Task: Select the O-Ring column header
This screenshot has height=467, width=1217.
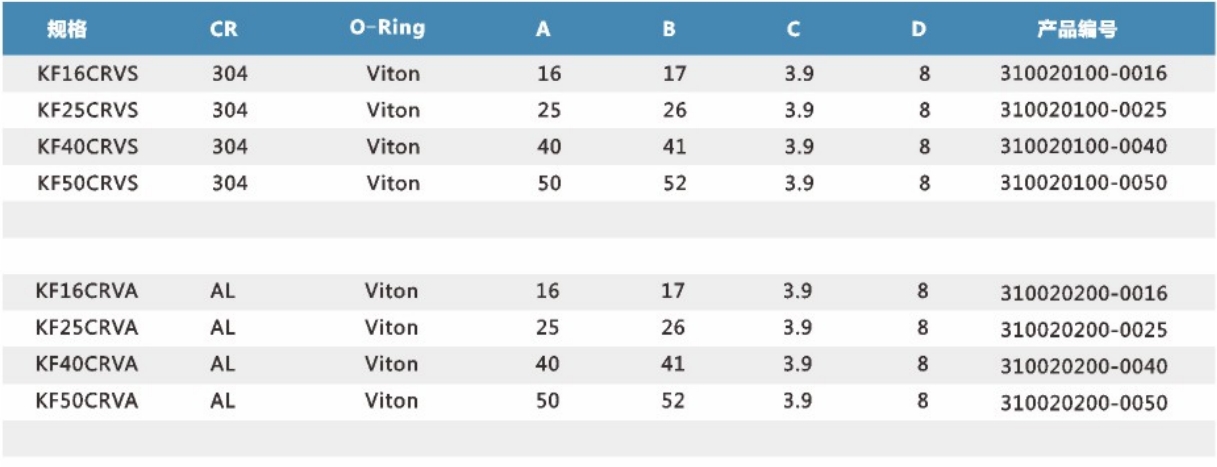Action: (x=387, y=28)
